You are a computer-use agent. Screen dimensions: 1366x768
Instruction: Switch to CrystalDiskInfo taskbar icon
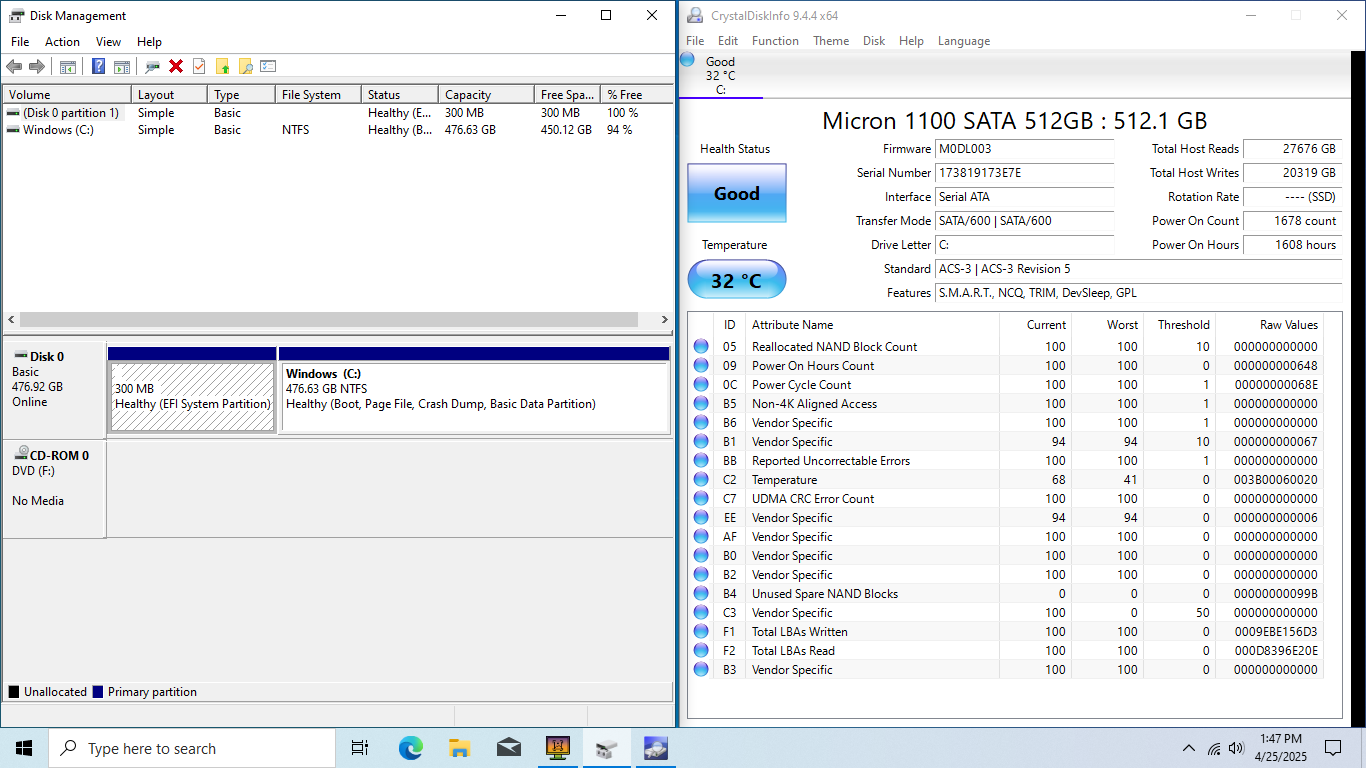655,748
